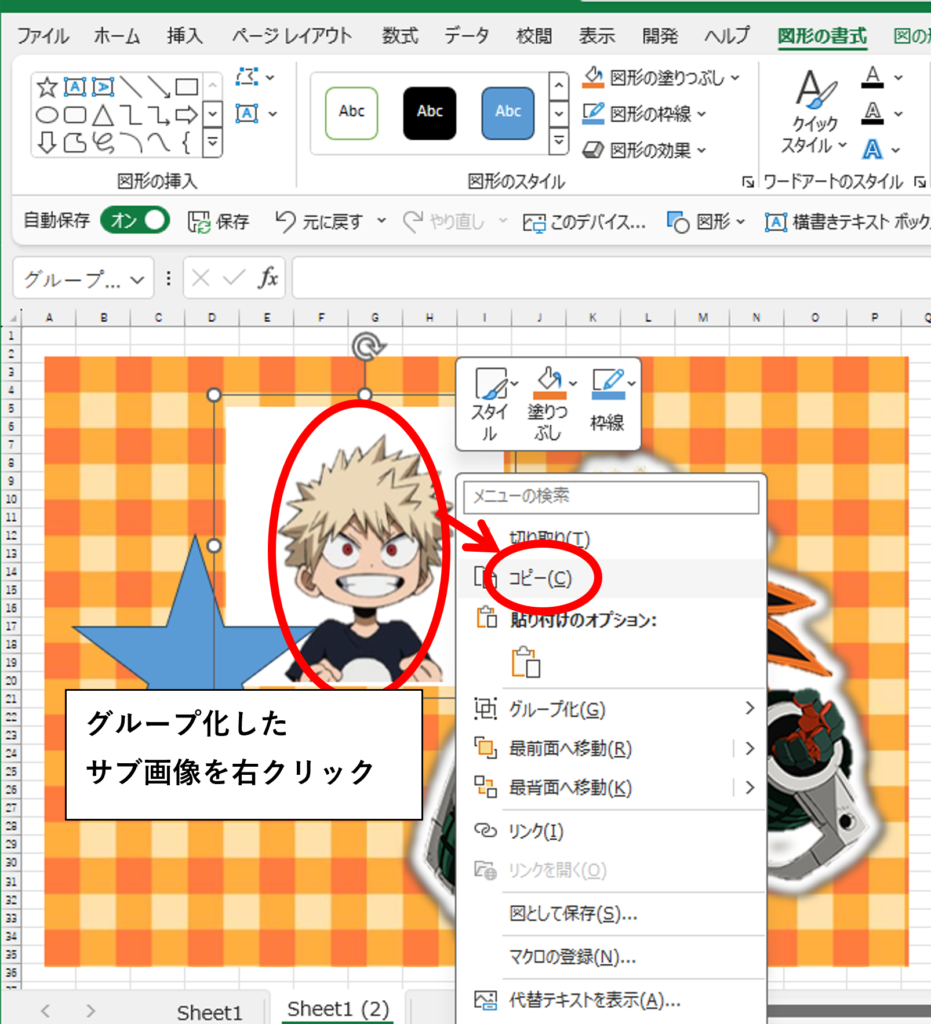931x1024 pixels.
Task: Choose the left brace shape
Action: point(187,142)
